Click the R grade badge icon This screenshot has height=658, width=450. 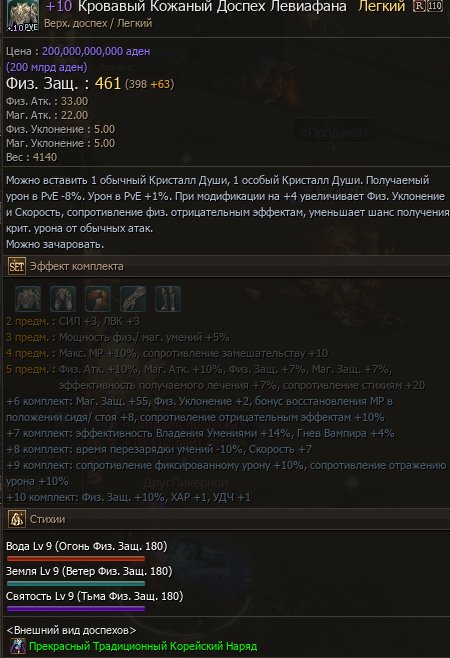[x=419, y=6]
